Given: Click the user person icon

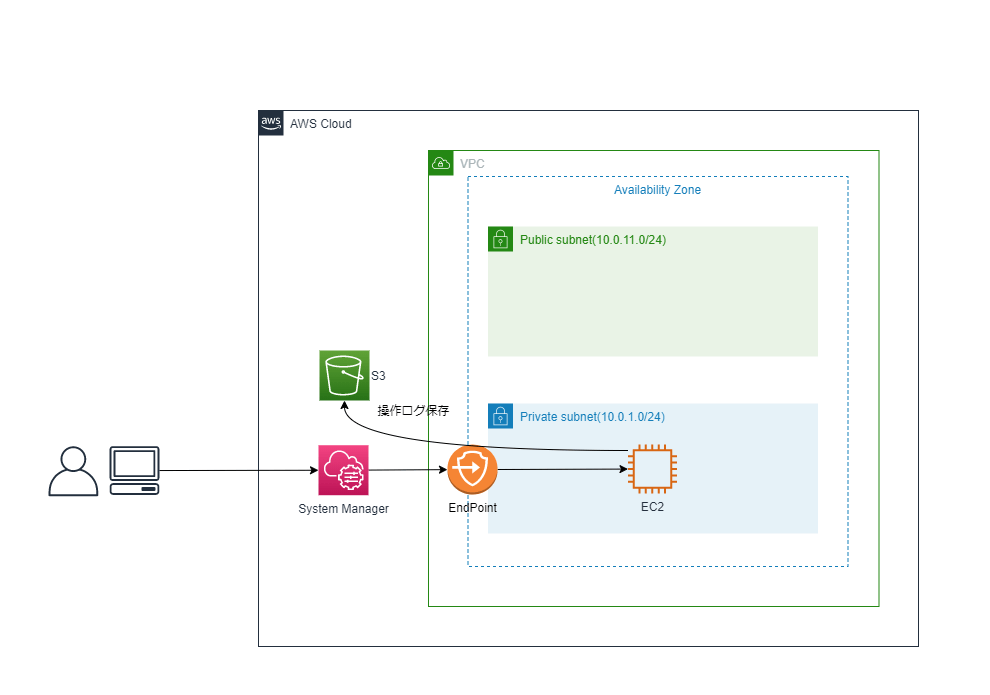Looking at the screenshot, I should click(73, 471).
